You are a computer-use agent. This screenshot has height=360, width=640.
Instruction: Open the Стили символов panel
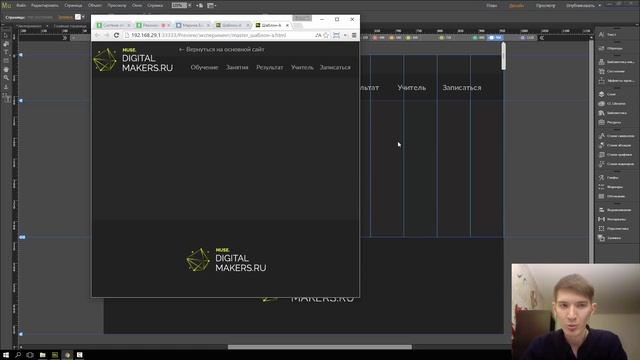point(616,136)
